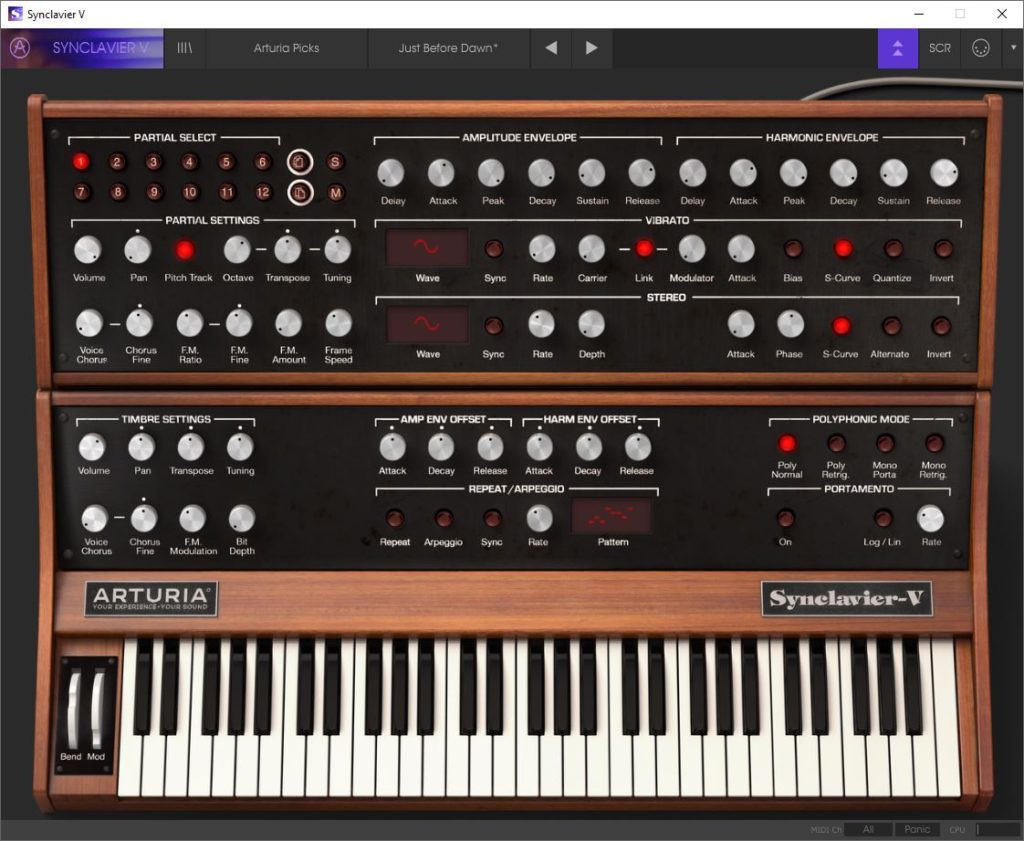Enable the Arpeggio button
This screenshot has height=841, width=1024.
click(x=443, y=518)
